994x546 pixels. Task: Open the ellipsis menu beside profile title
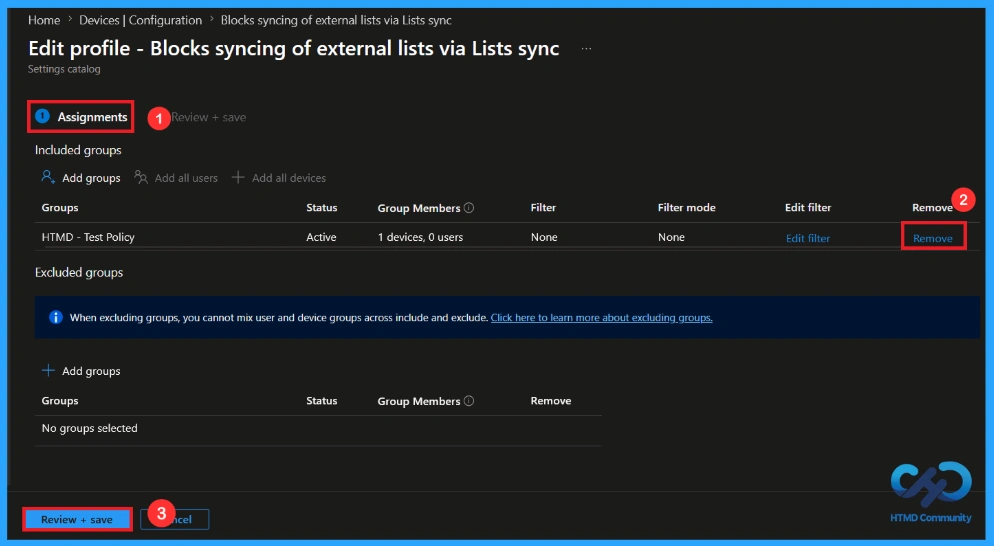(586, 49)
